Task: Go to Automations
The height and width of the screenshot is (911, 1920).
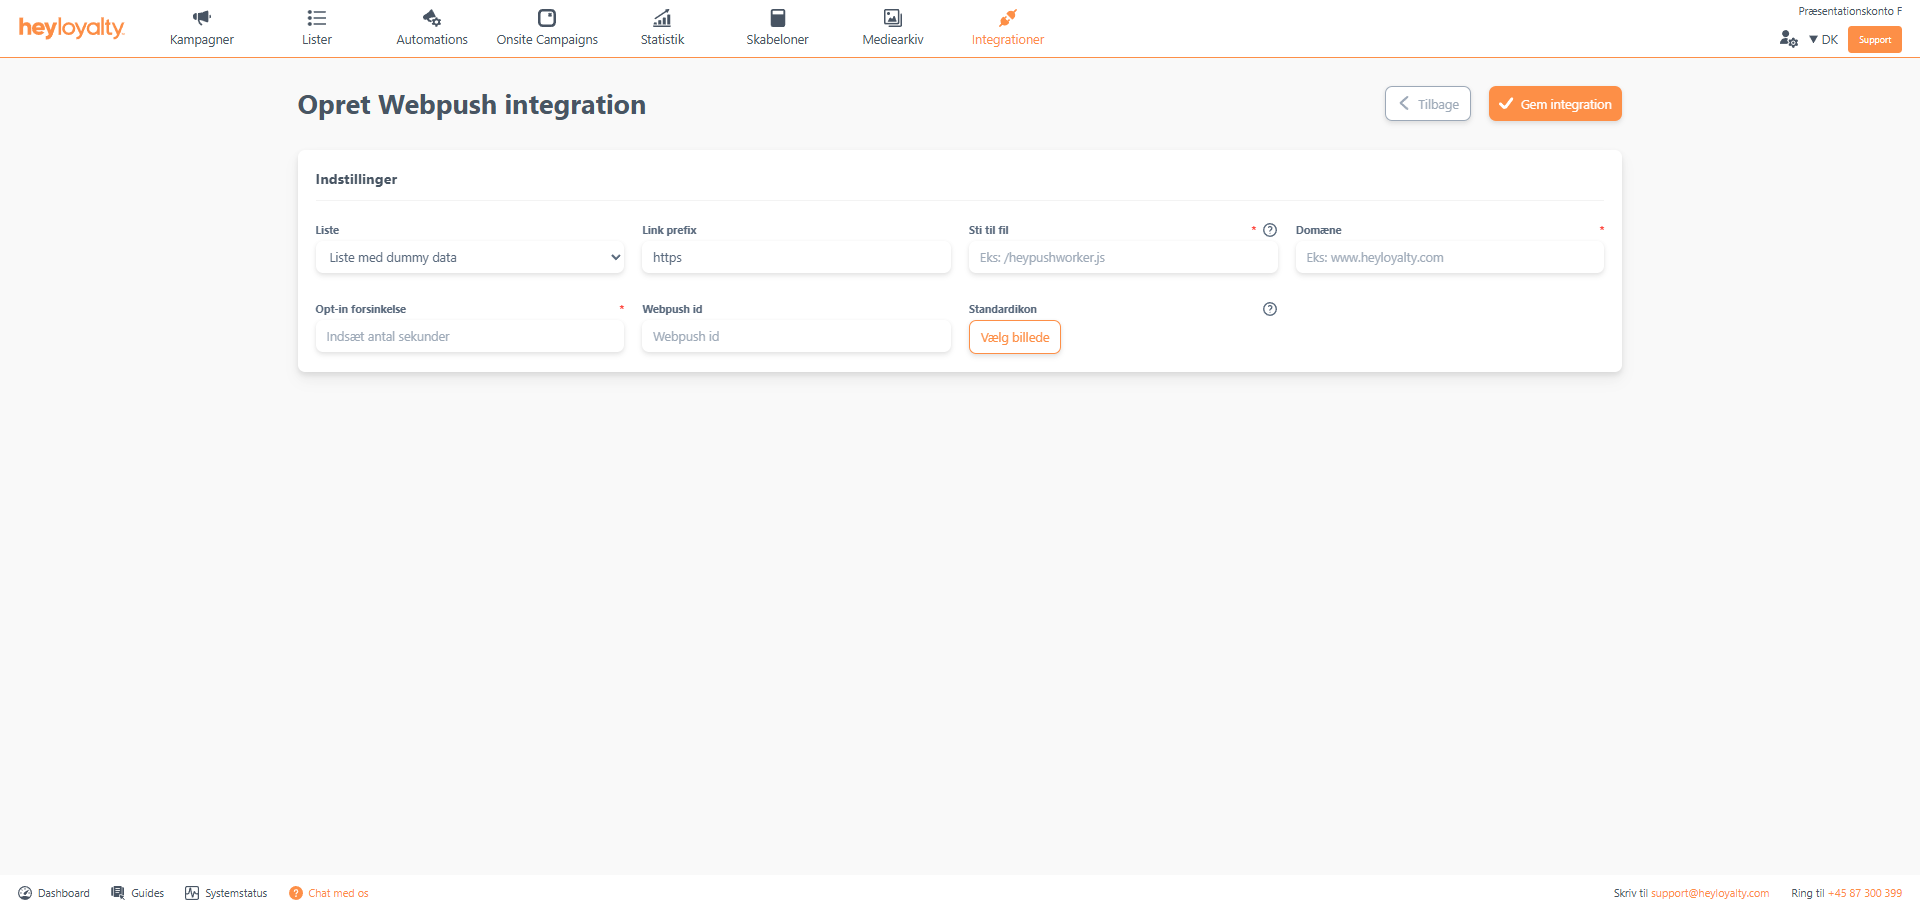Action: [432, 28]
